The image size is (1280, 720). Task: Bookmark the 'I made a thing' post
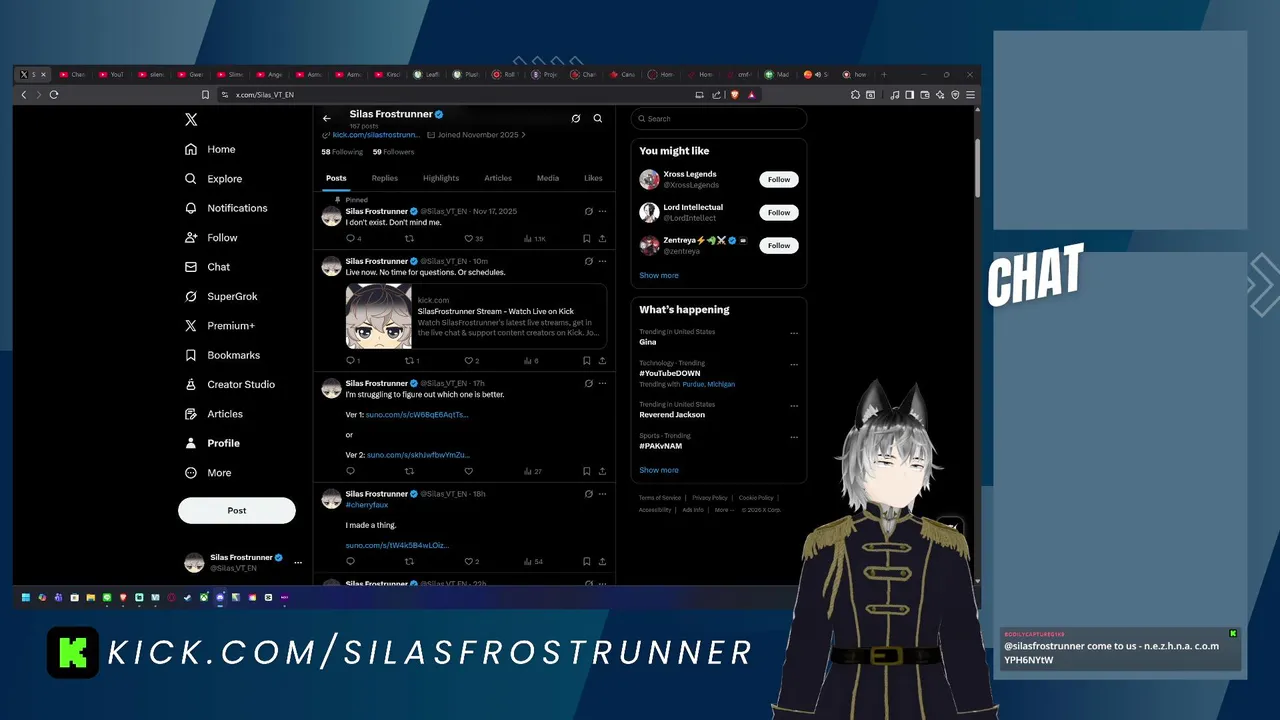(x=587, y=562)
